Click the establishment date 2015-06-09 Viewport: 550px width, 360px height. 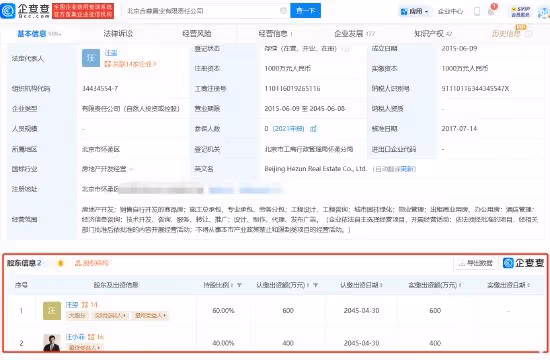(x=459, y=48)
